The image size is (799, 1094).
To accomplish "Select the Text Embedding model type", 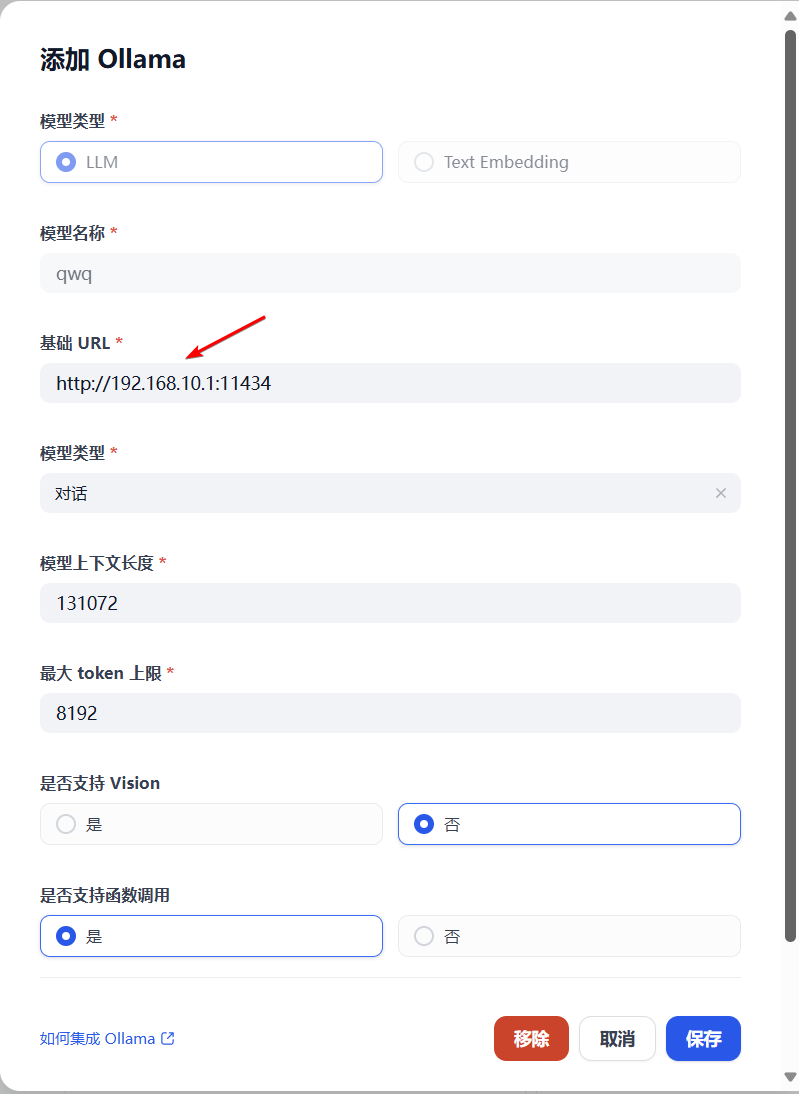I will click(x=569, y=162).
